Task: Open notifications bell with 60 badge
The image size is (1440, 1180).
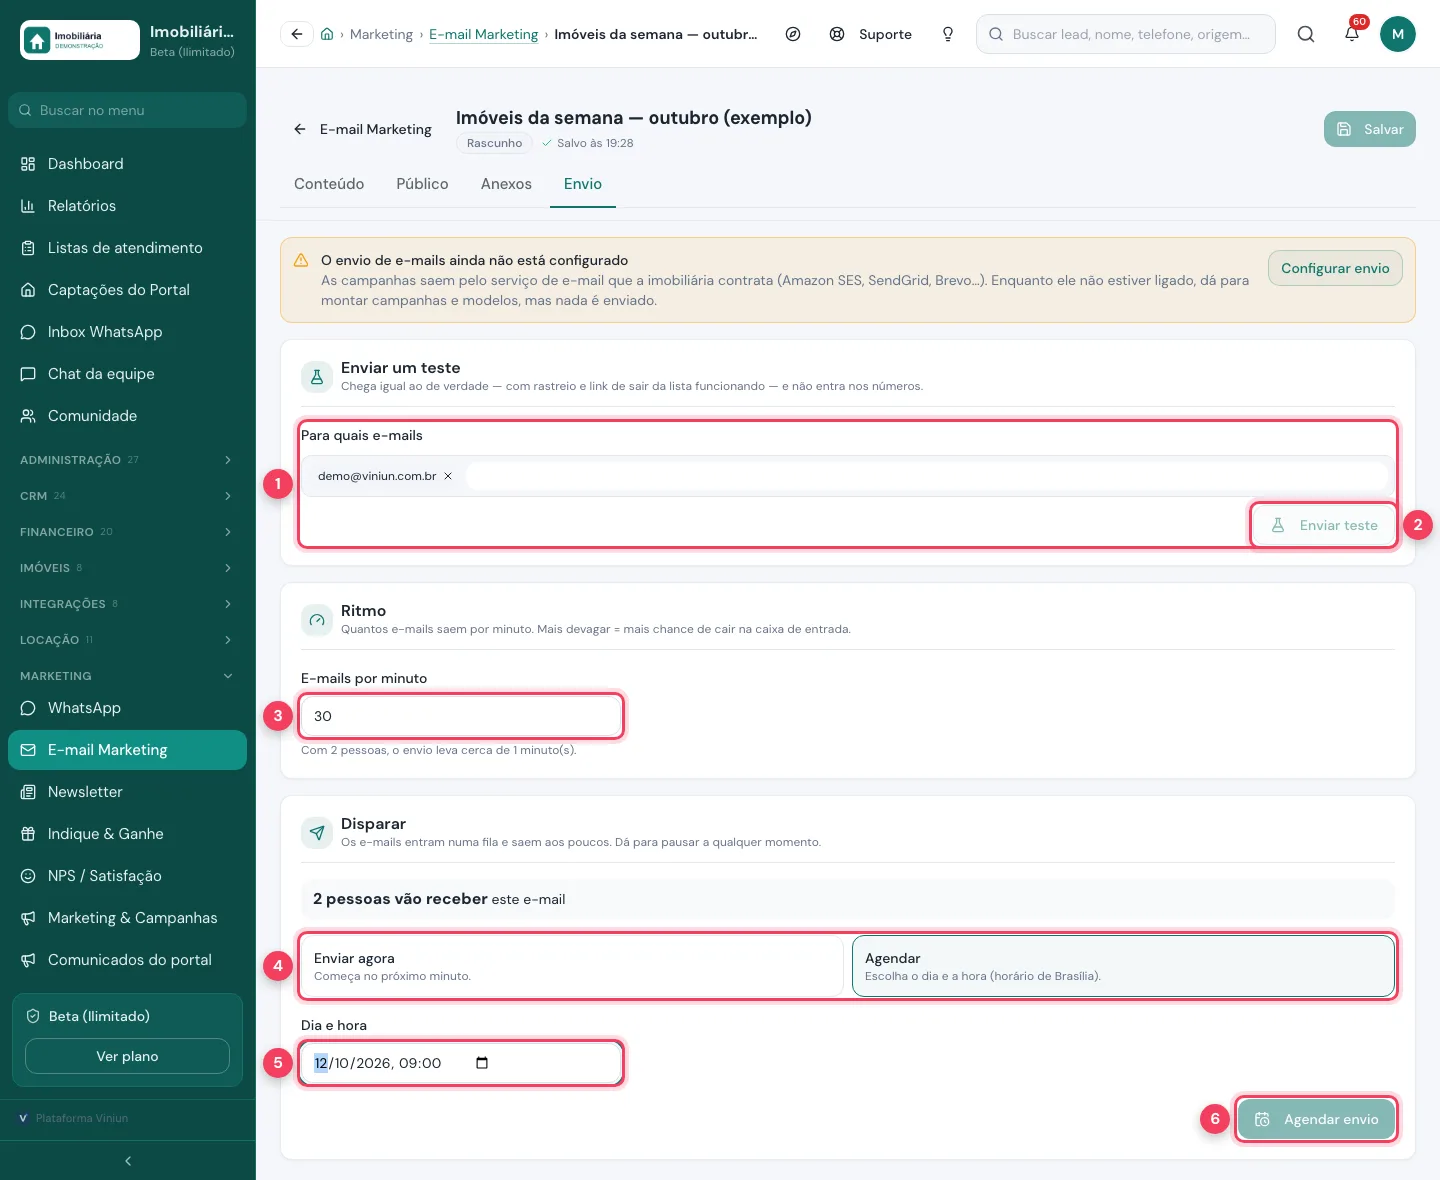Action: [x=1352, y=34]
